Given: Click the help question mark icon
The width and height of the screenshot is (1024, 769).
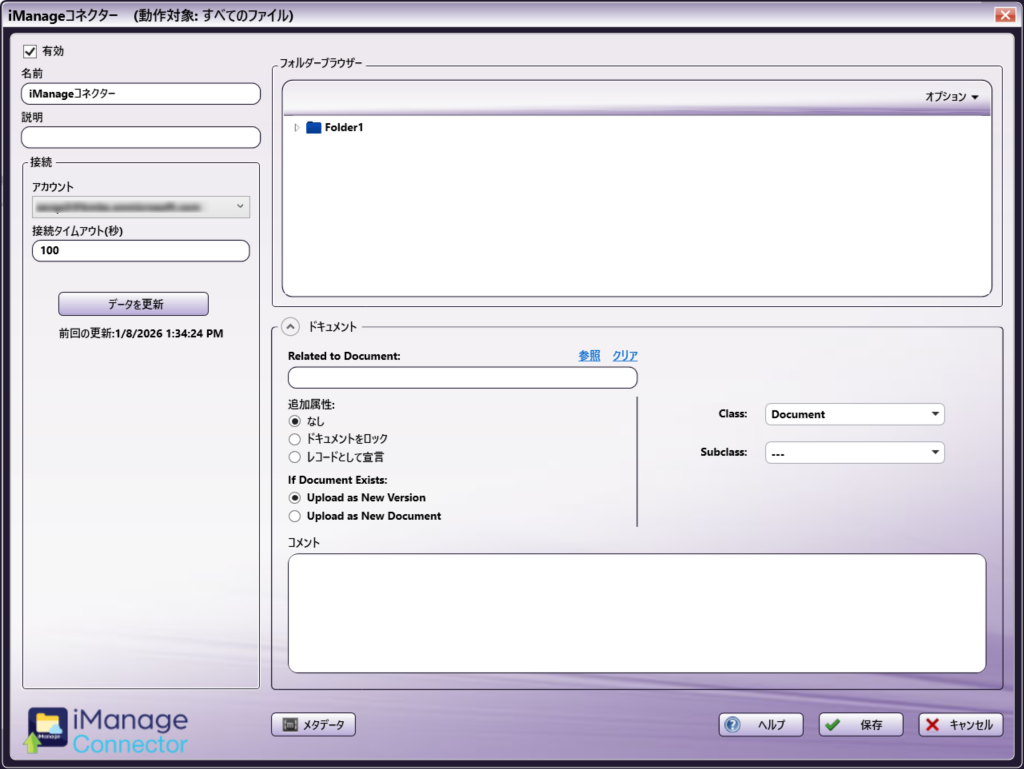Looking at the screenshot, I should coord(733,725).
